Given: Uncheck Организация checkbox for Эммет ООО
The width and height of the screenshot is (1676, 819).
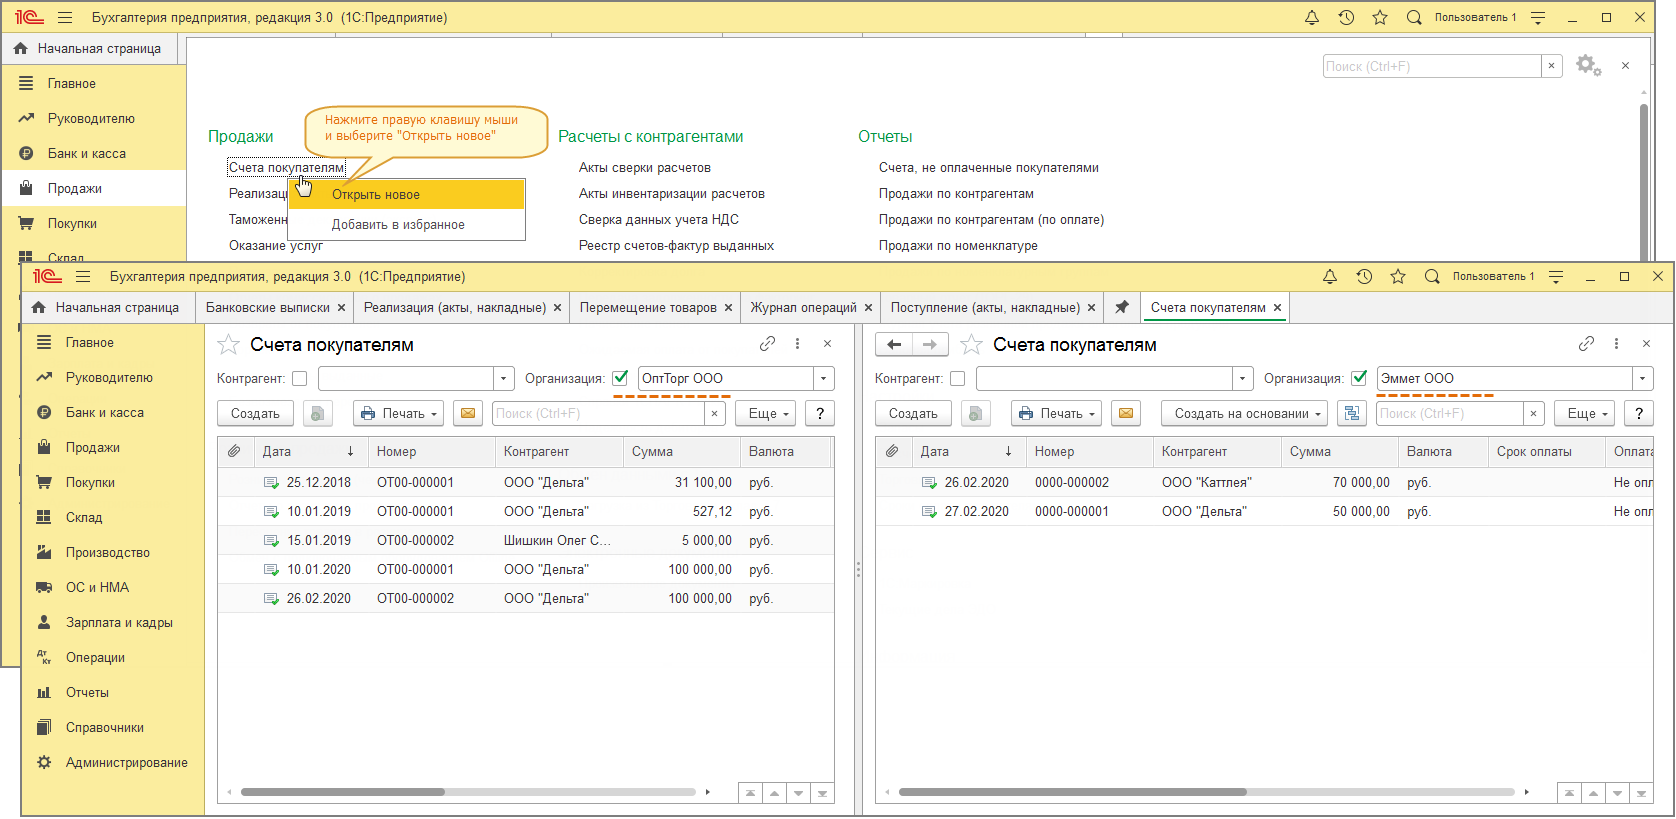Looking at the screenshot, I should [x=1359, y=378].
